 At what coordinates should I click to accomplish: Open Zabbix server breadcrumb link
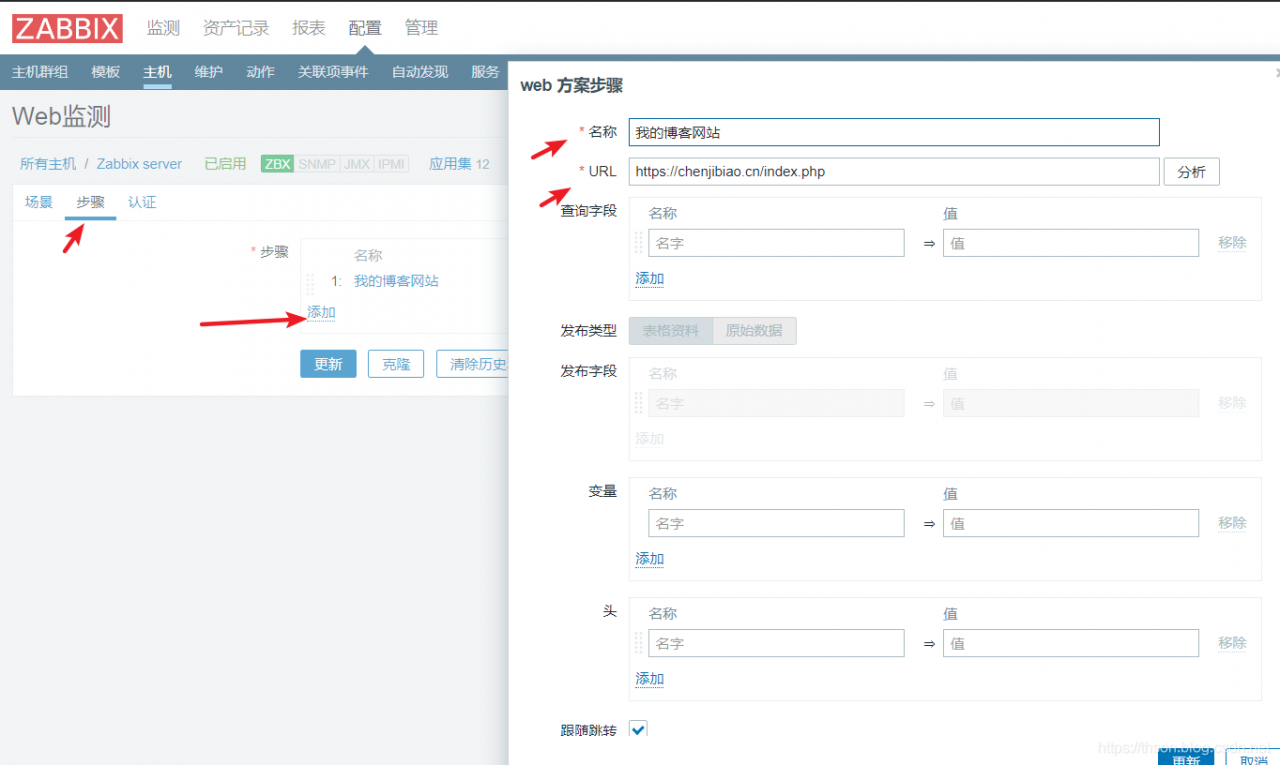point(139,164)
